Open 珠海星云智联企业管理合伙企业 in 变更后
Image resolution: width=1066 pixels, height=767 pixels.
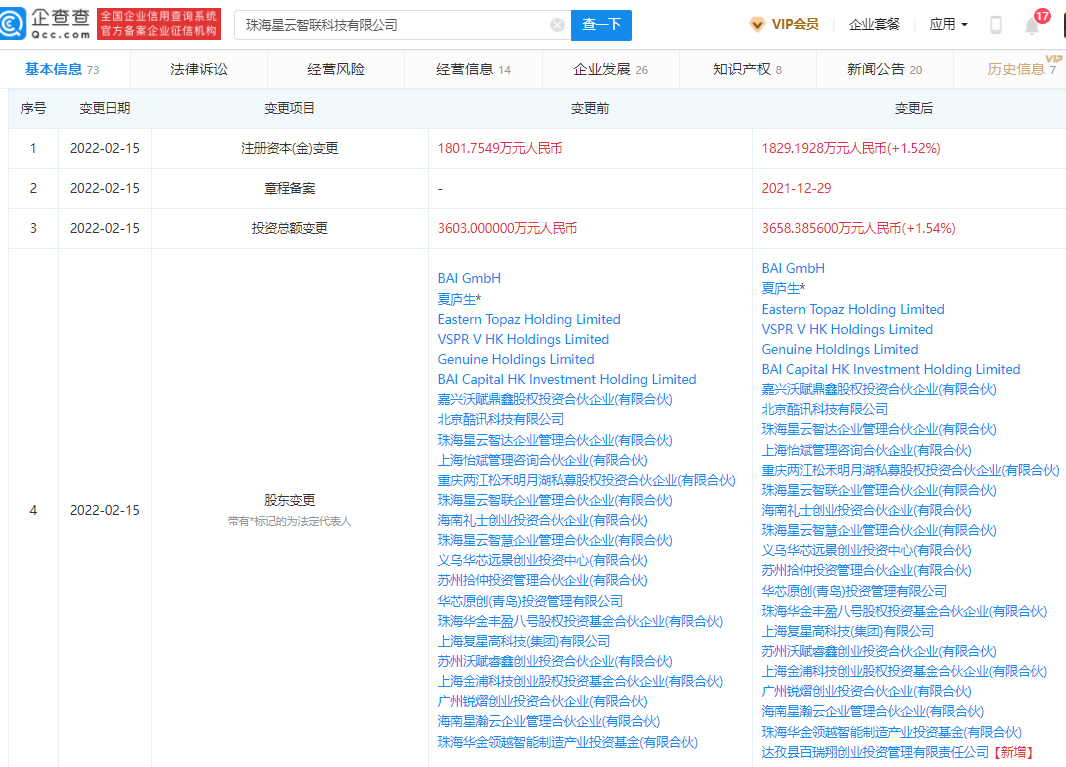pos(879,490)
